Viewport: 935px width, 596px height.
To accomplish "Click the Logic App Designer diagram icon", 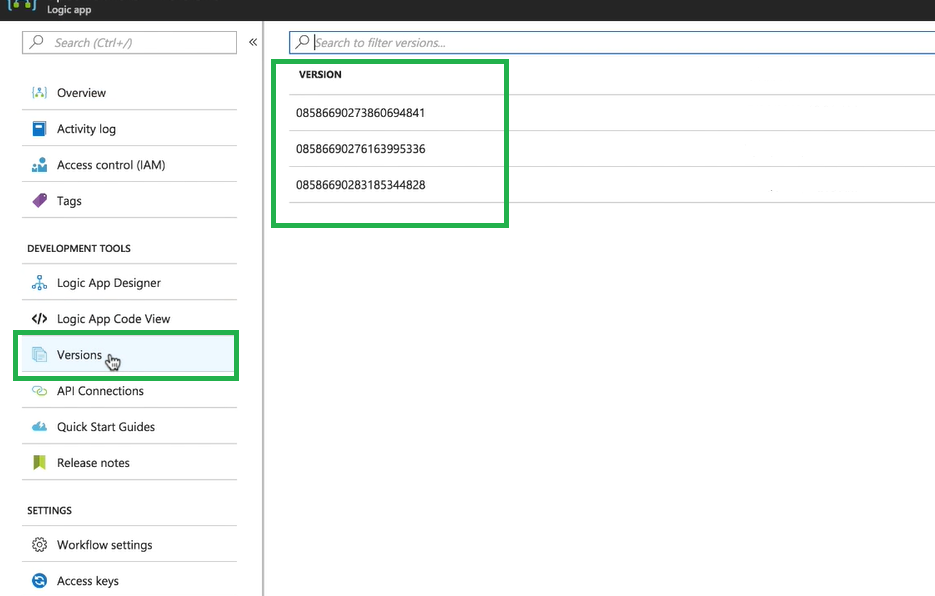I will [40, 283].
